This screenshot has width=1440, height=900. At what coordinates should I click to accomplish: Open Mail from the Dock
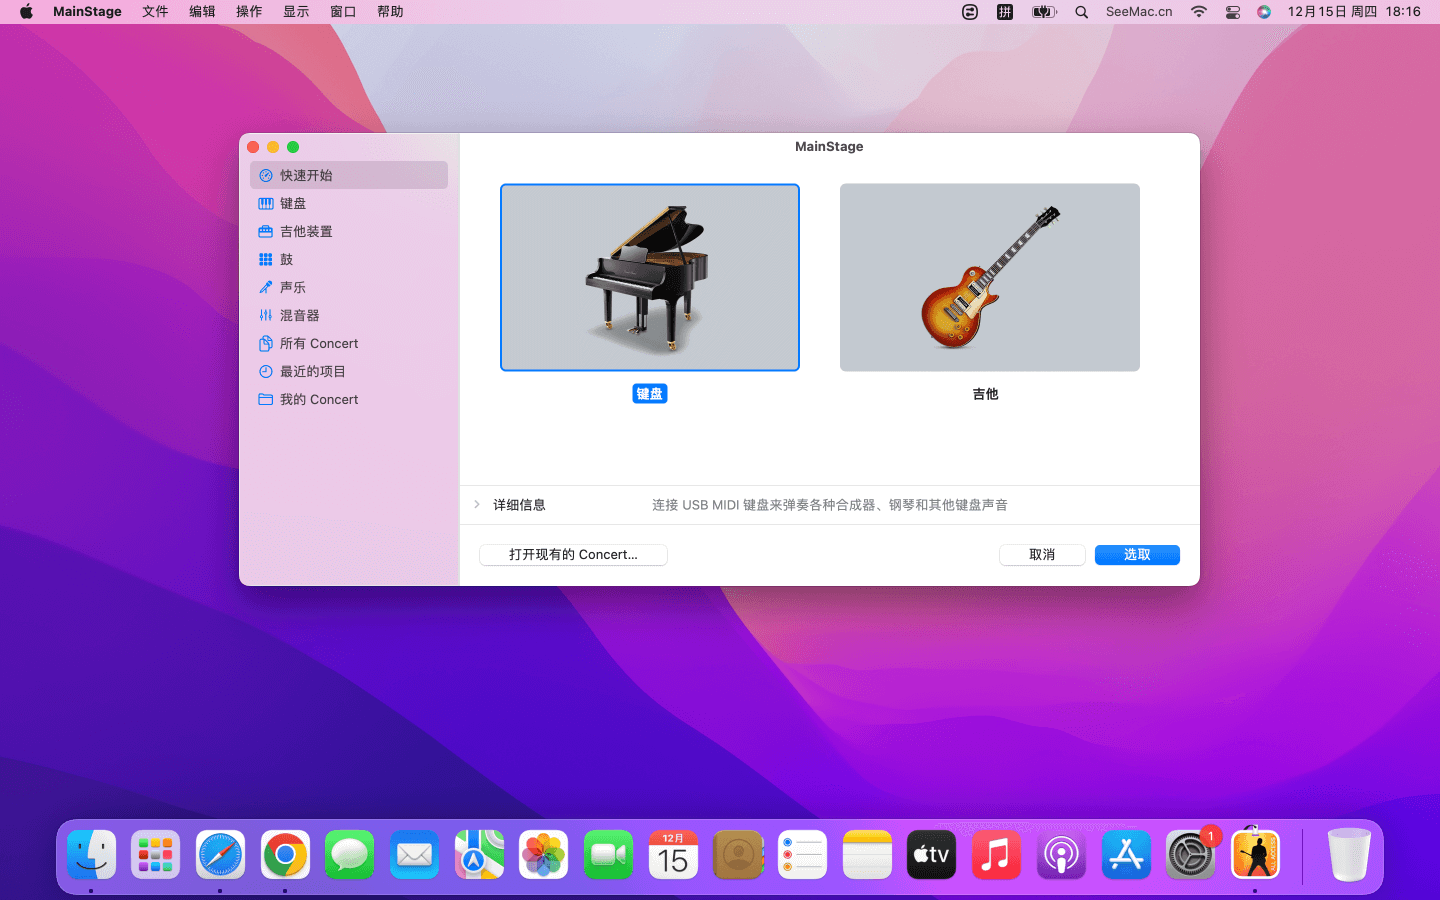click(414, 855)
